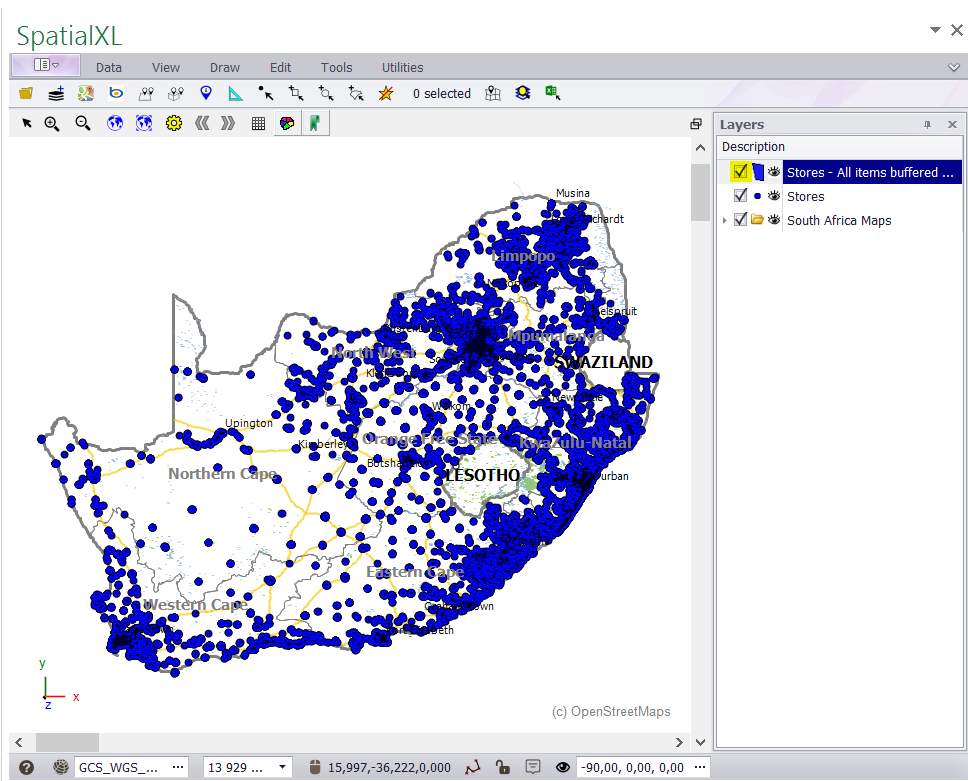Click the add layer stack icon

tap(56, 94)
